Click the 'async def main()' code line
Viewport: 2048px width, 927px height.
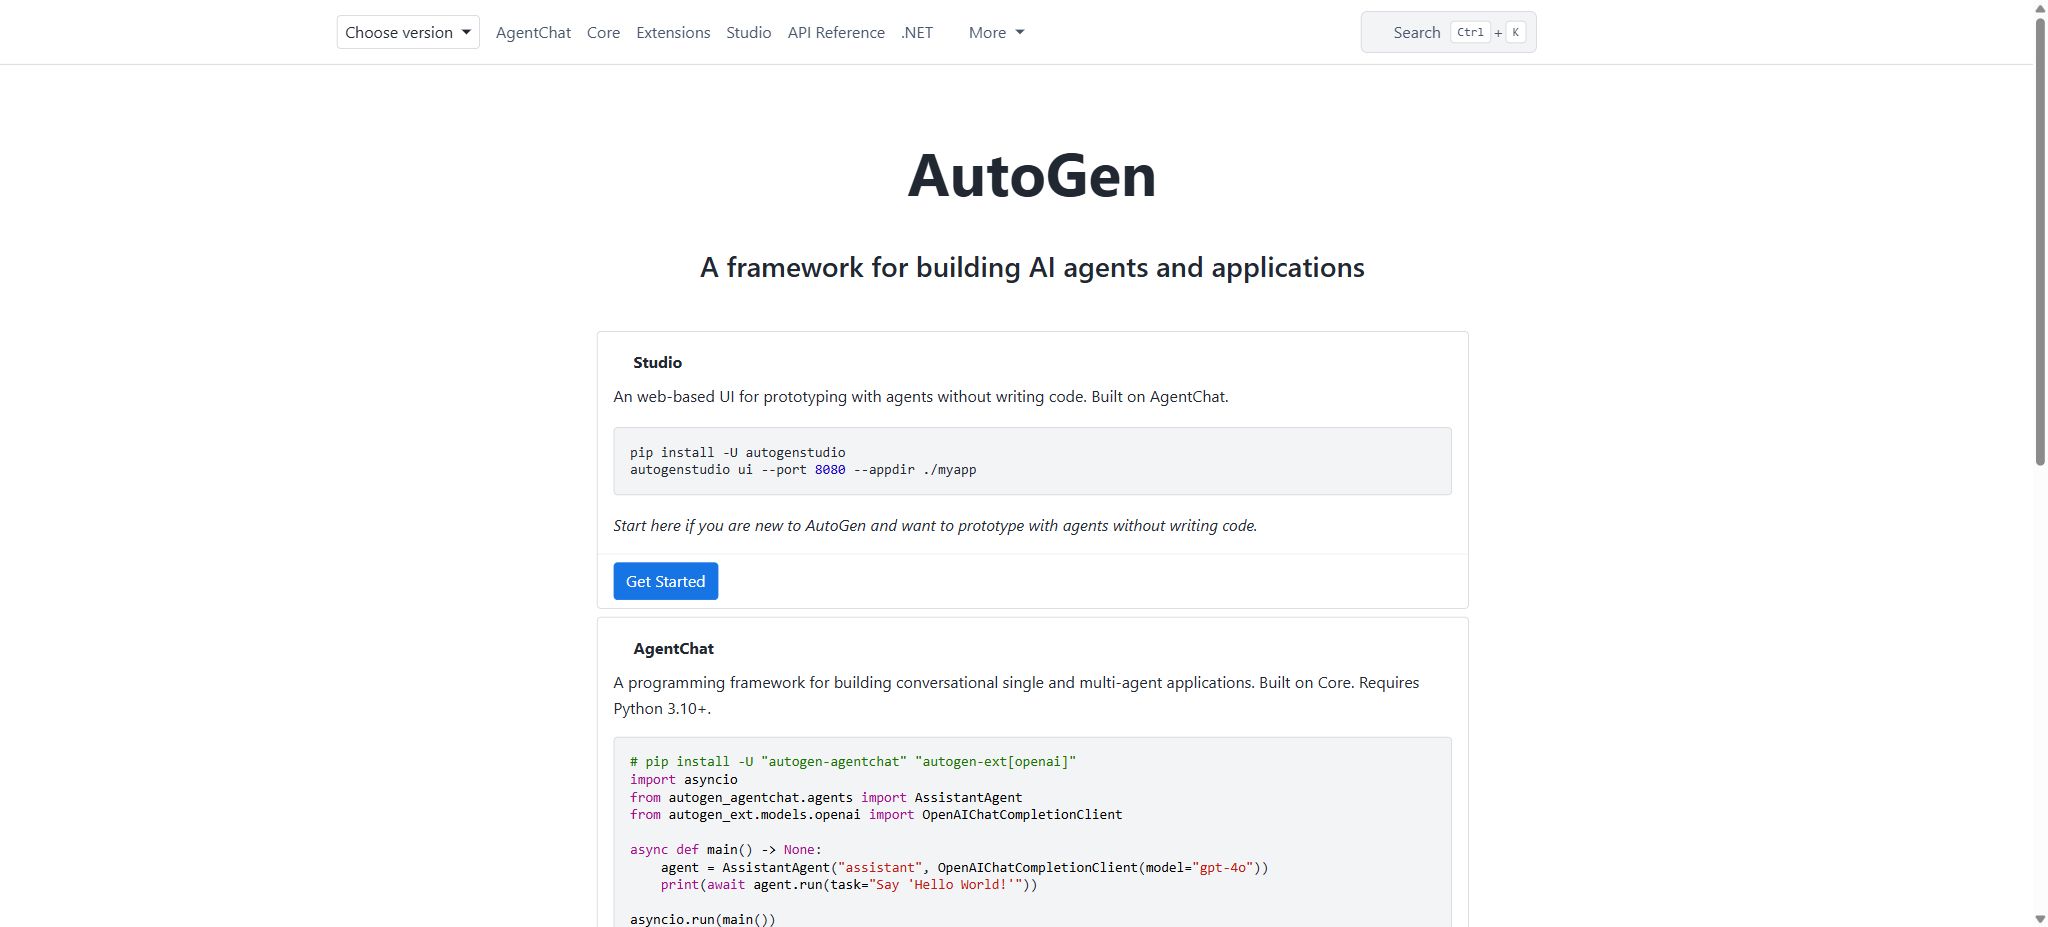[x=725, y=849]
